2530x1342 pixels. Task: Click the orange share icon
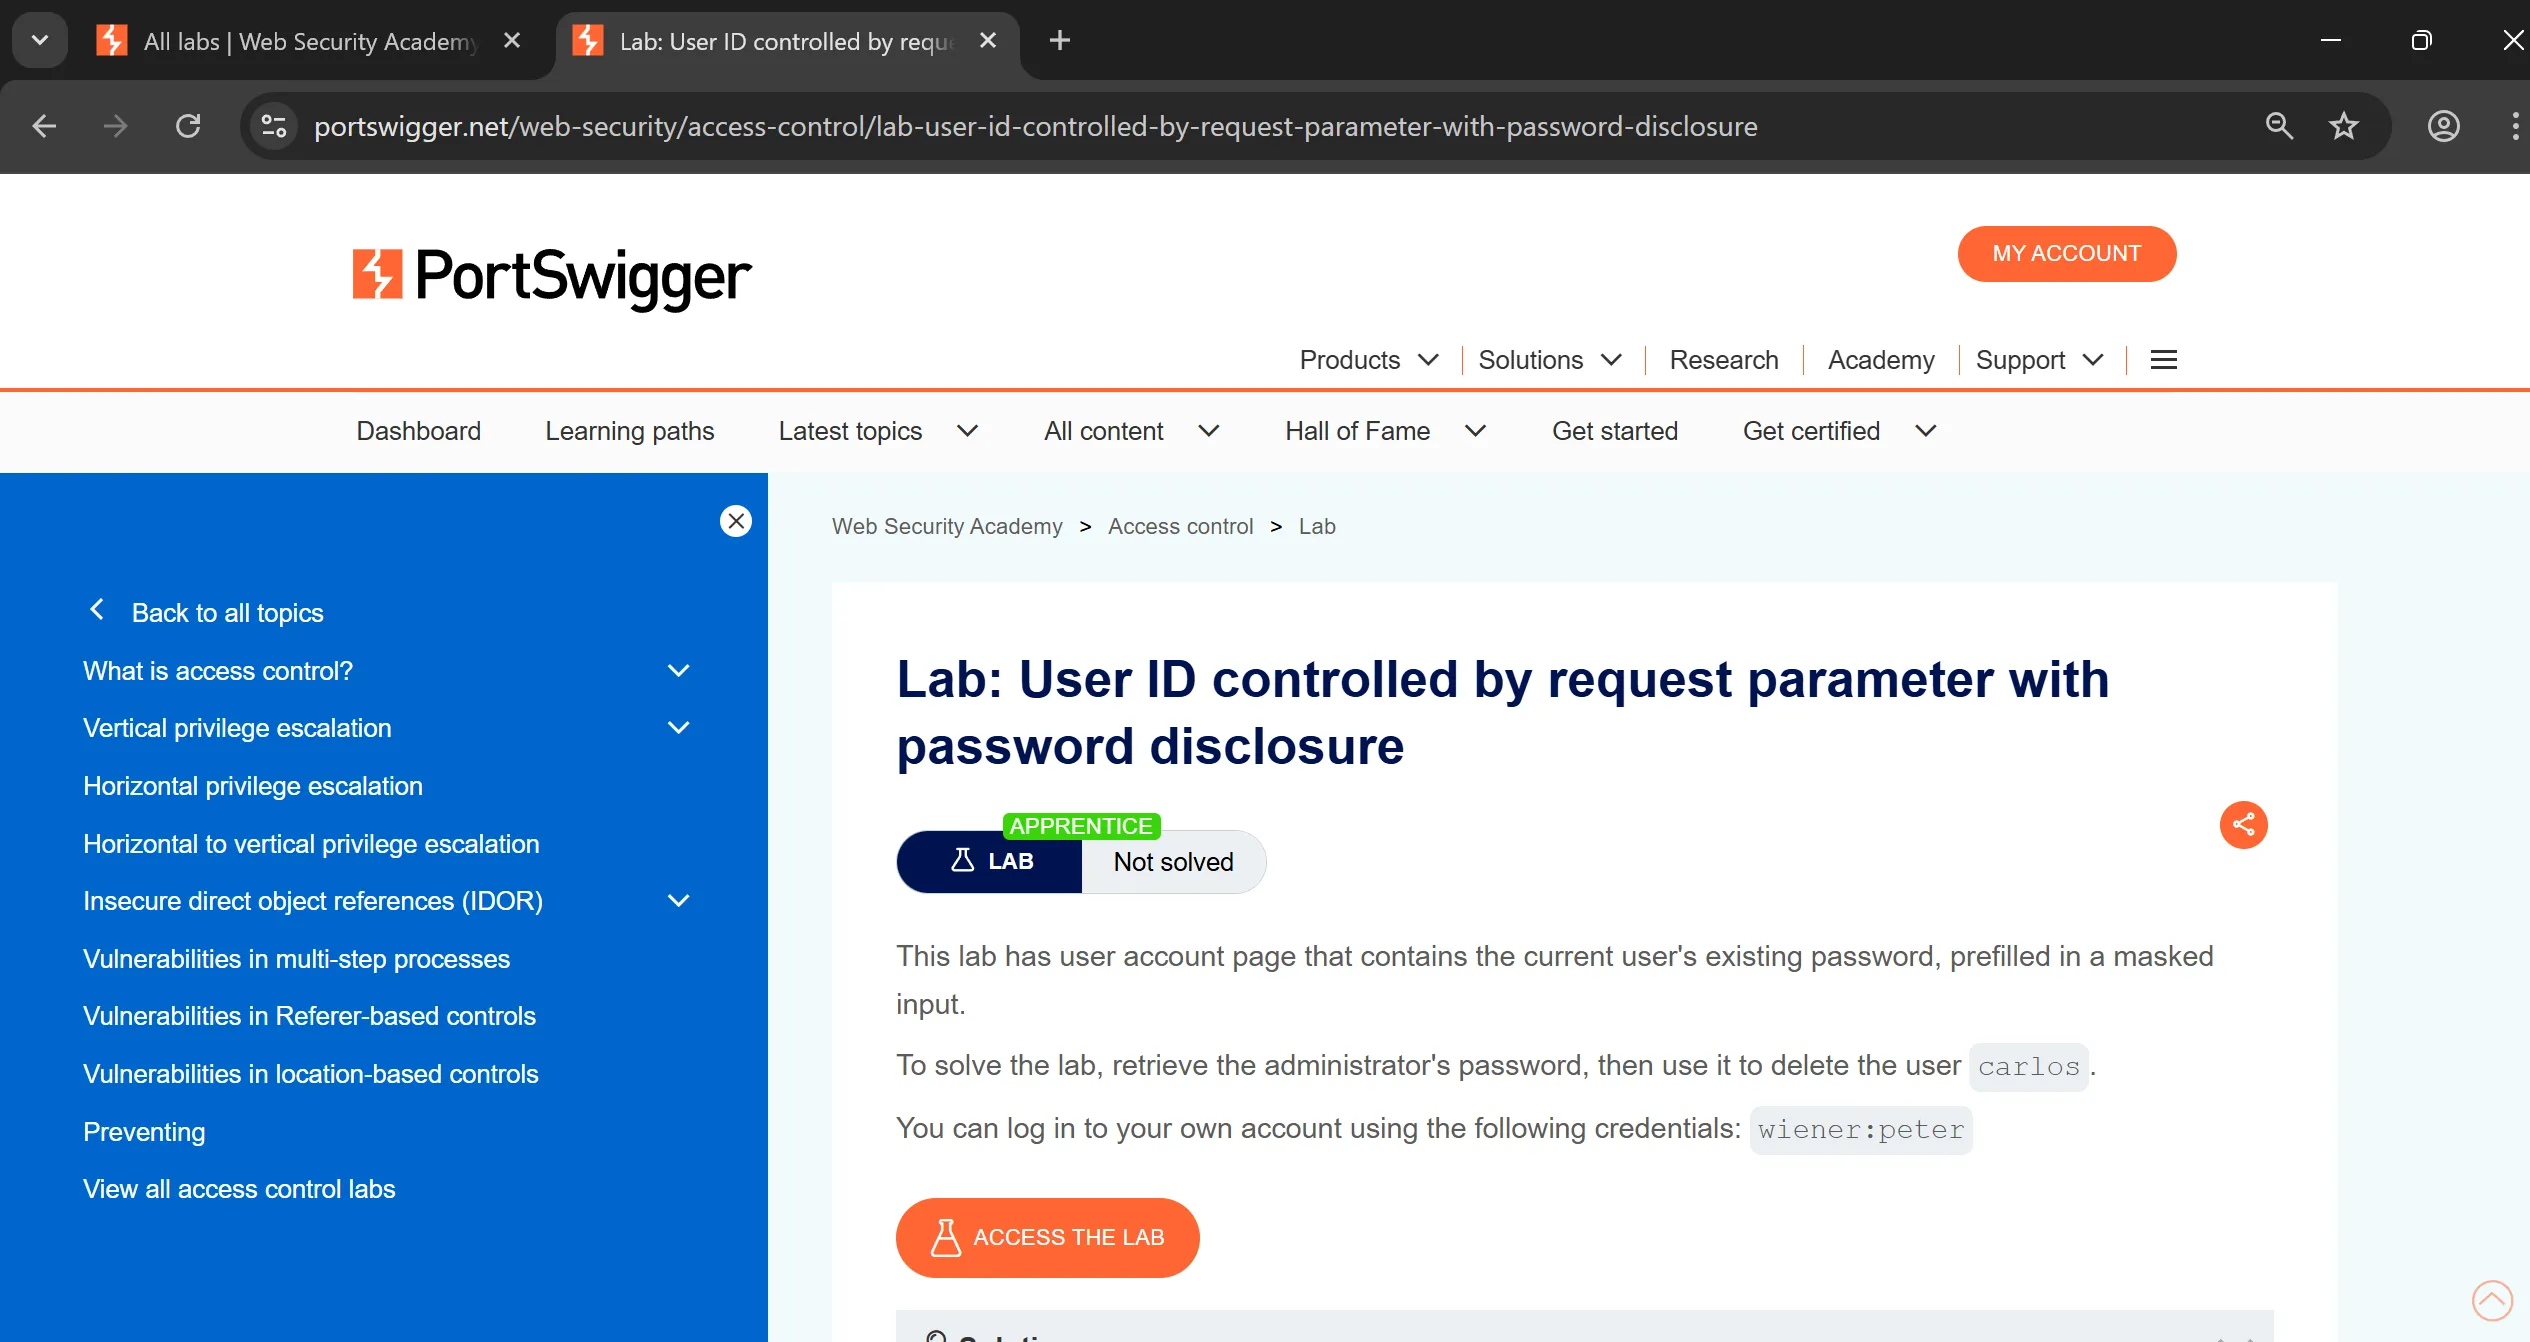click(2243, 825)
